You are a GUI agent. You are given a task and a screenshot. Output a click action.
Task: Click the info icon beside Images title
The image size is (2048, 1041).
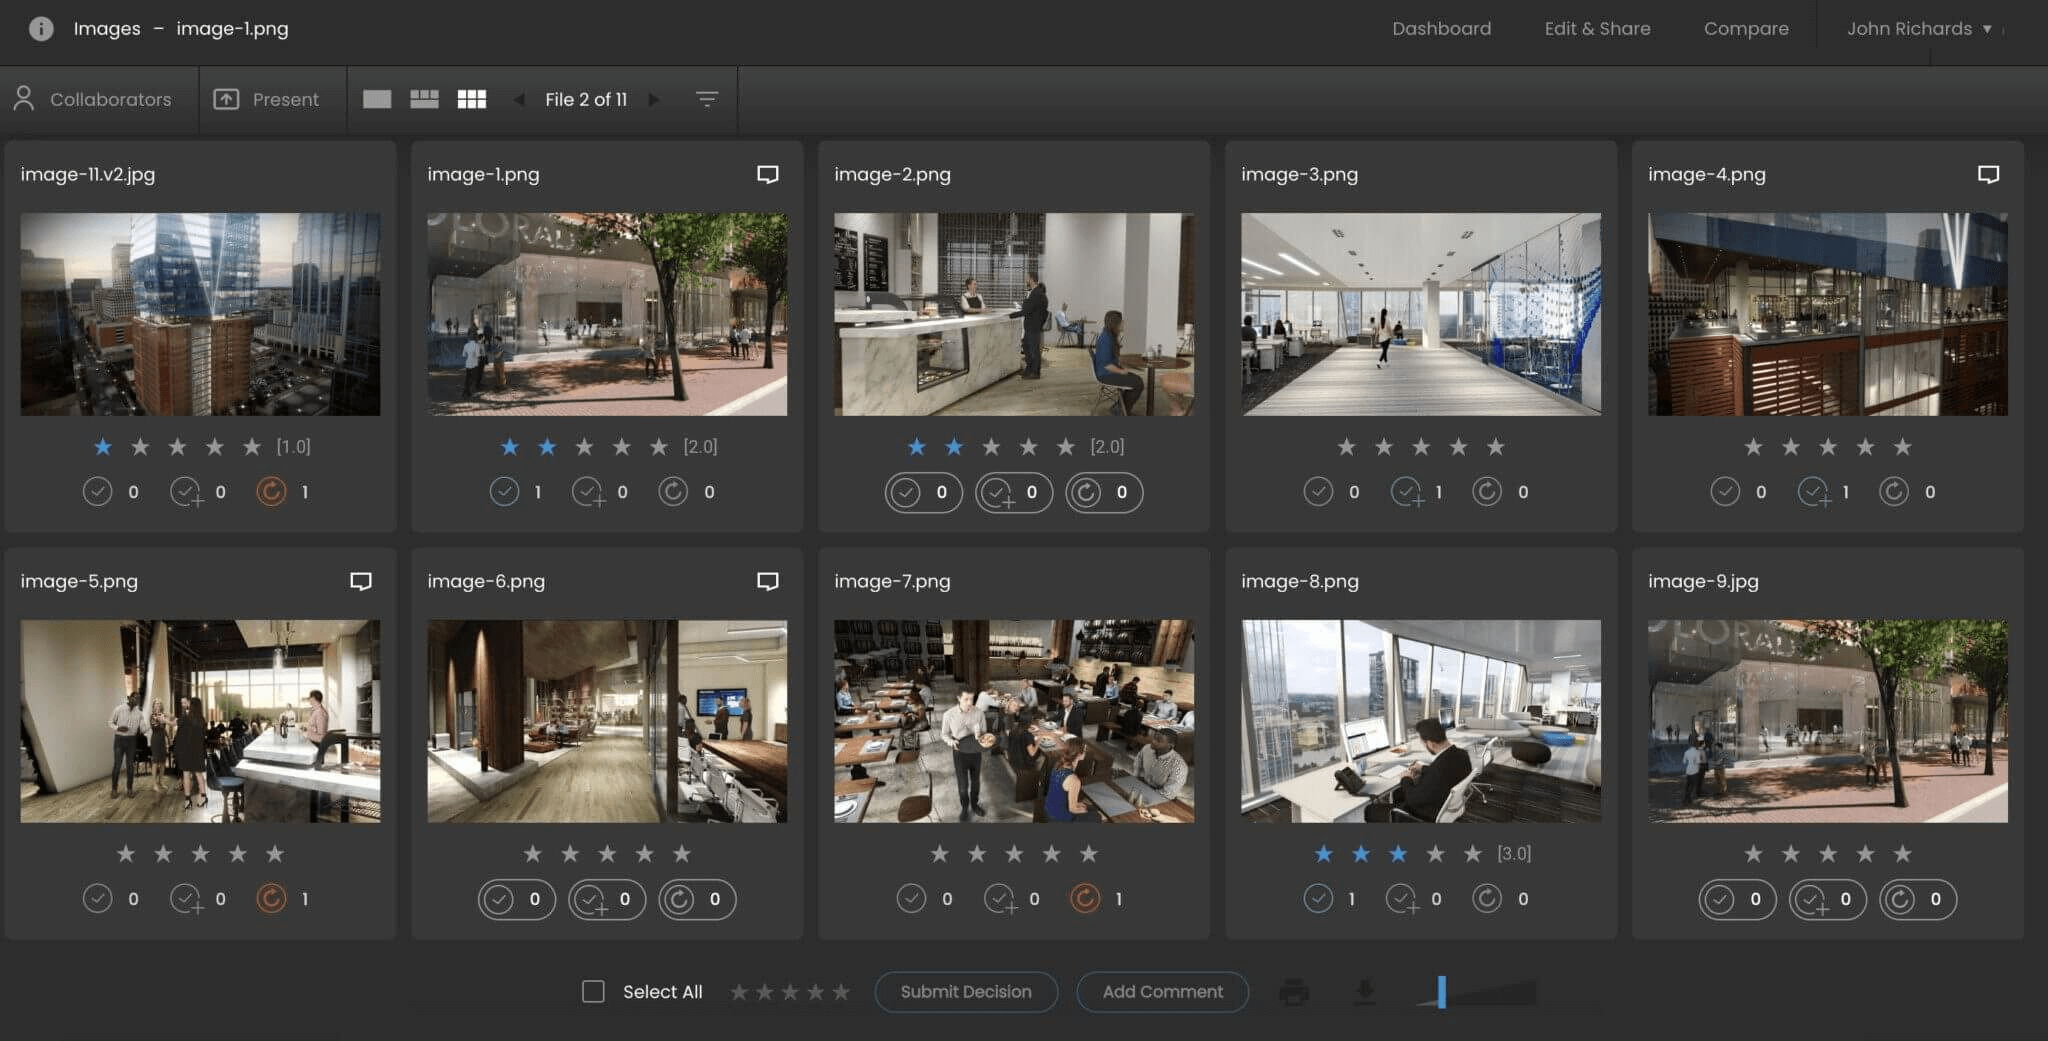pos(41,28)
